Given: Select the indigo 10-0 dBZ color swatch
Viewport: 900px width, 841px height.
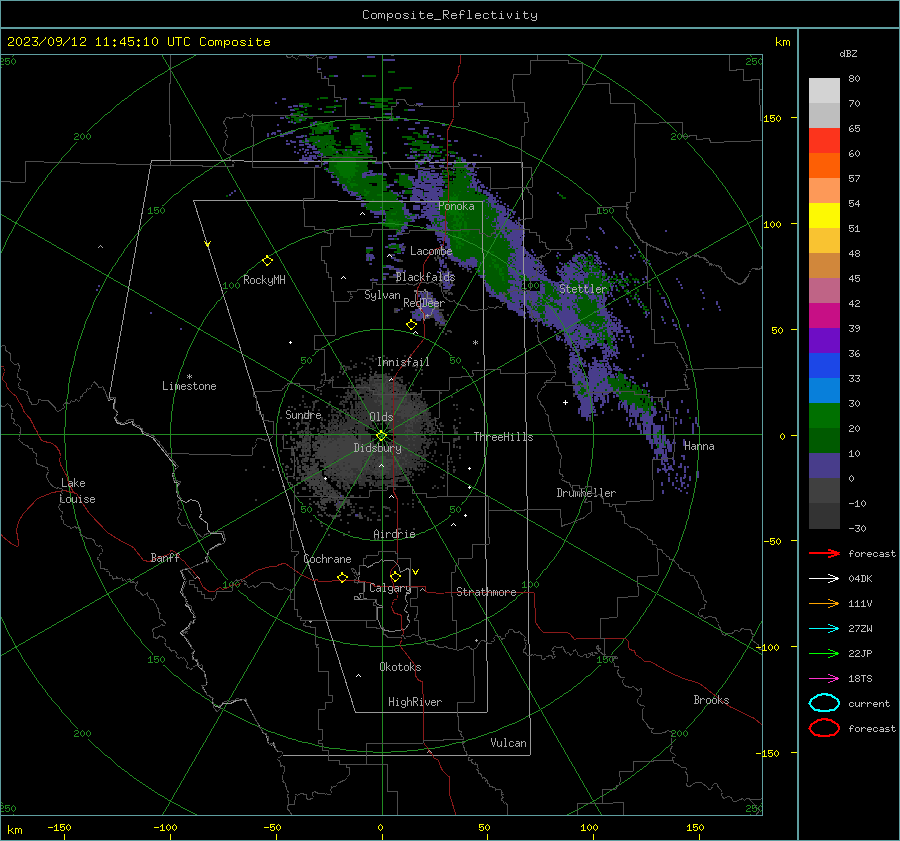Looking at the screenshot, I should point(824,466).
